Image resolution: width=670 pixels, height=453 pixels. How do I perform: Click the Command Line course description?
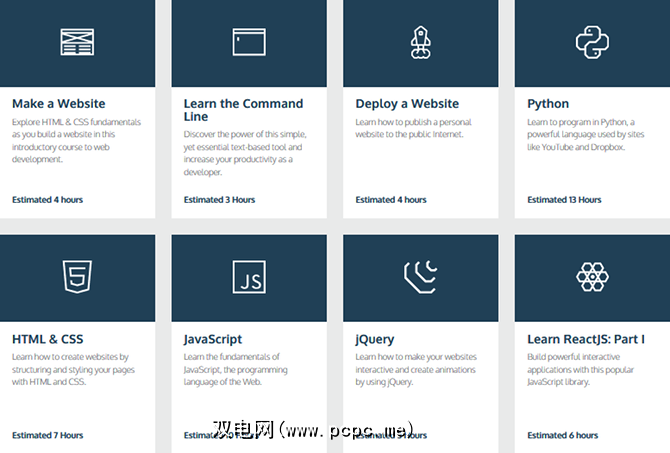click(245, 153)
